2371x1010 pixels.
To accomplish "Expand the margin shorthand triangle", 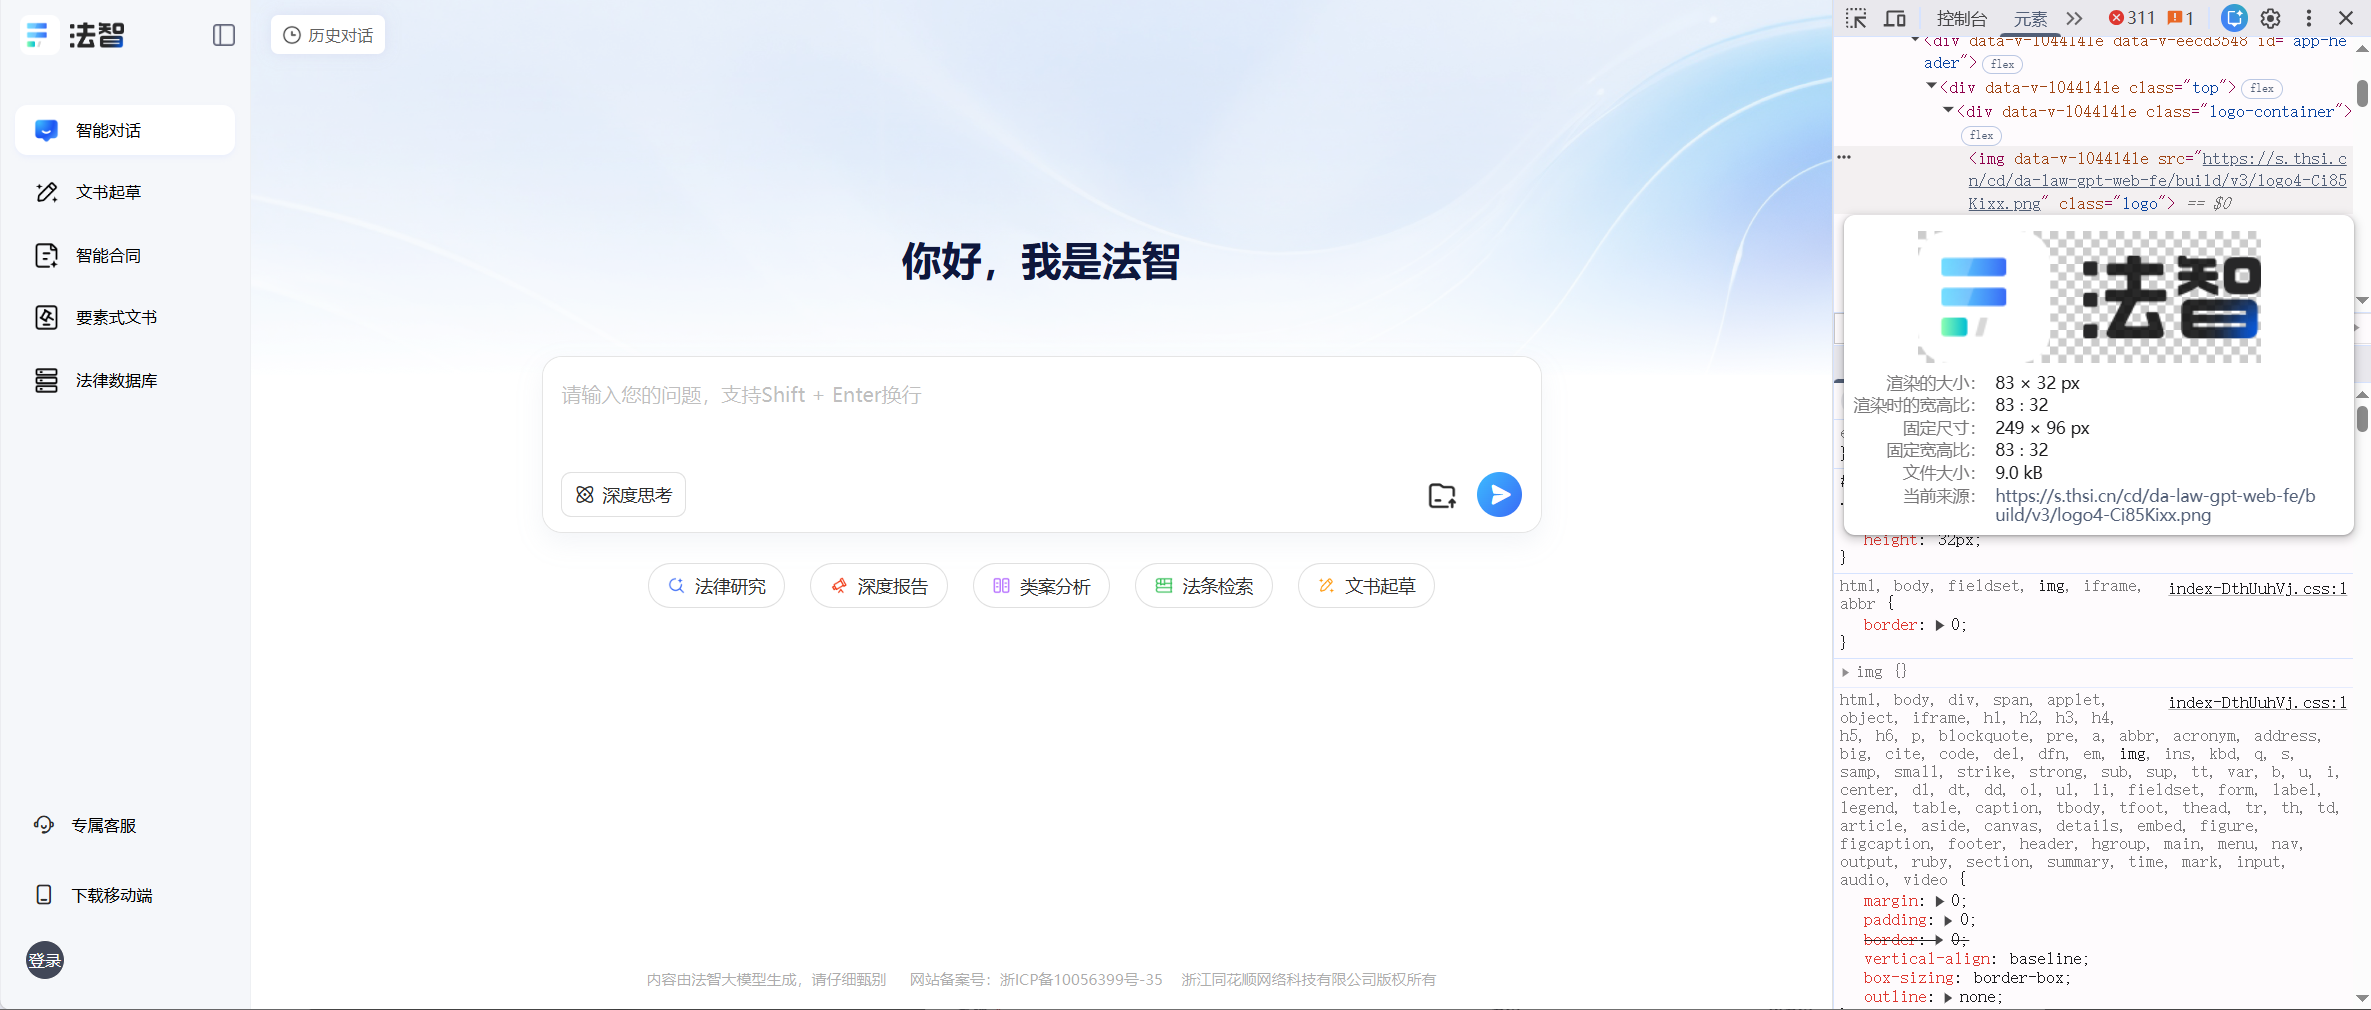I will [1940, 901].
